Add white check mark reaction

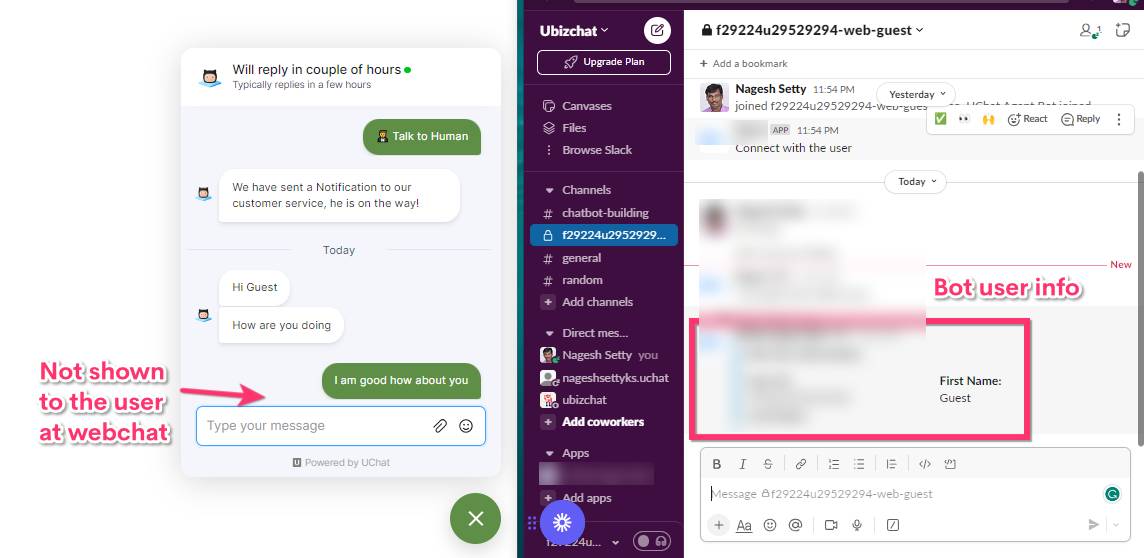(940, 119)
